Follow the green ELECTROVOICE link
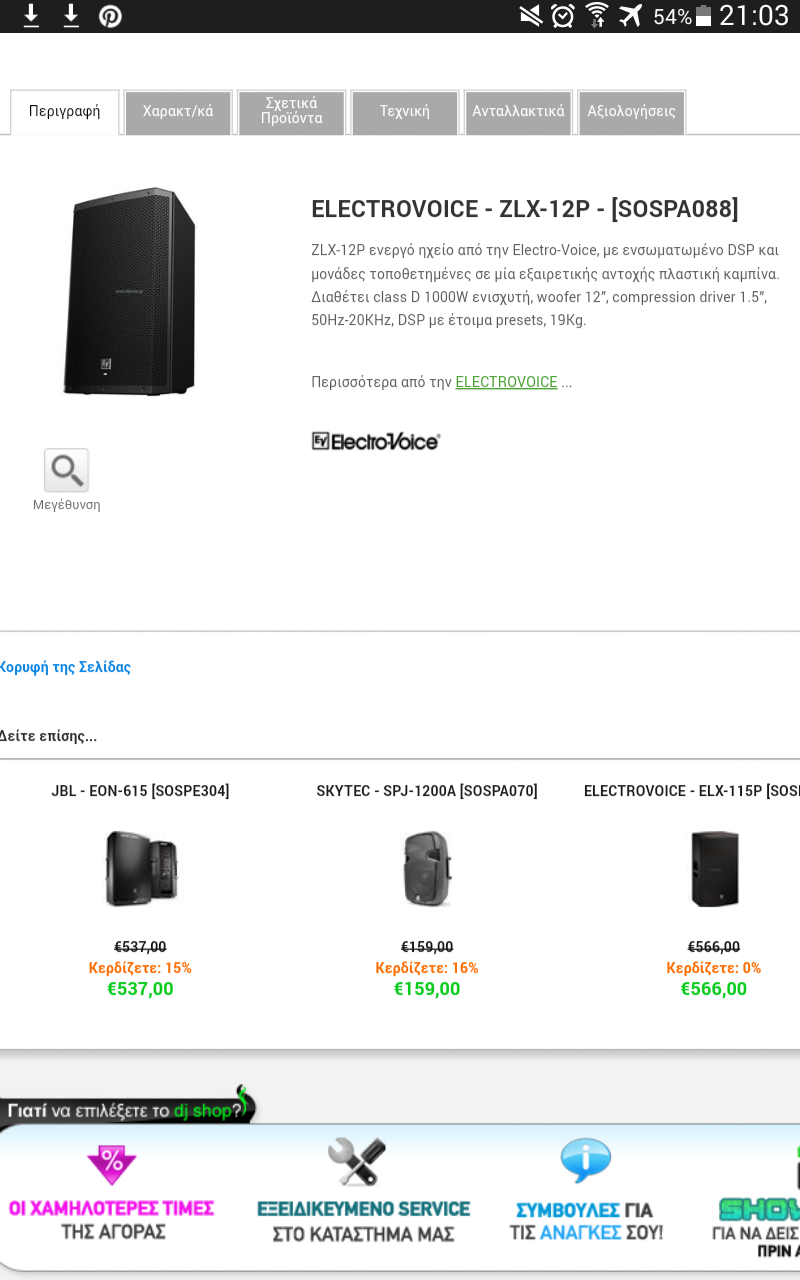The image size is (800, 1280). pos(506,382)
